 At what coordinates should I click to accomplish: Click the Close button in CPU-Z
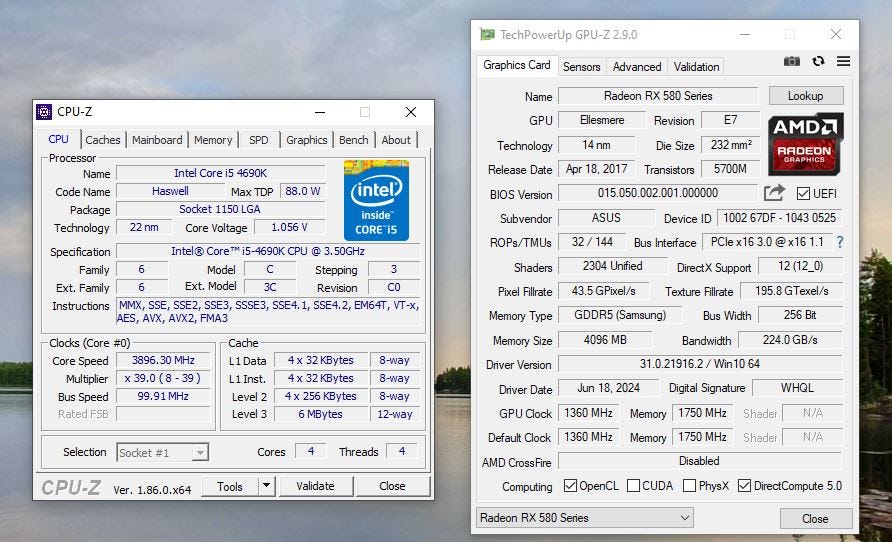[x=392, y=486]
